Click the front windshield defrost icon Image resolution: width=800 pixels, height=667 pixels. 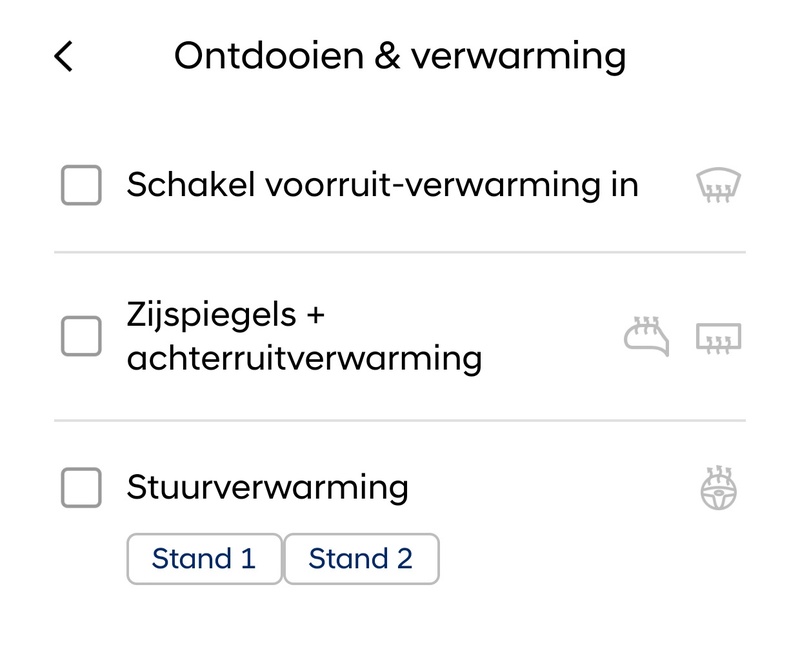719,186
